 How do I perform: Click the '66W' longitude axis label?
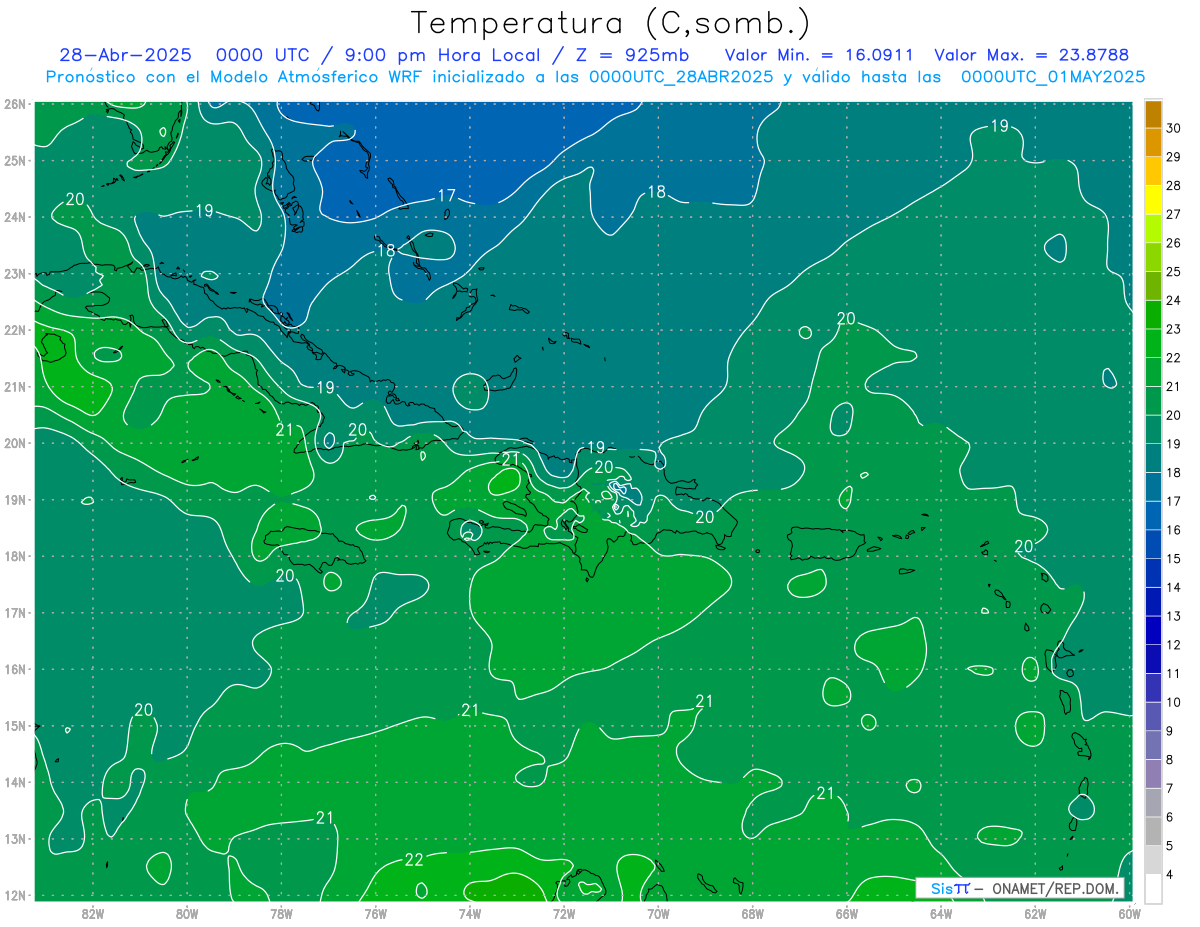pos(847,913)
